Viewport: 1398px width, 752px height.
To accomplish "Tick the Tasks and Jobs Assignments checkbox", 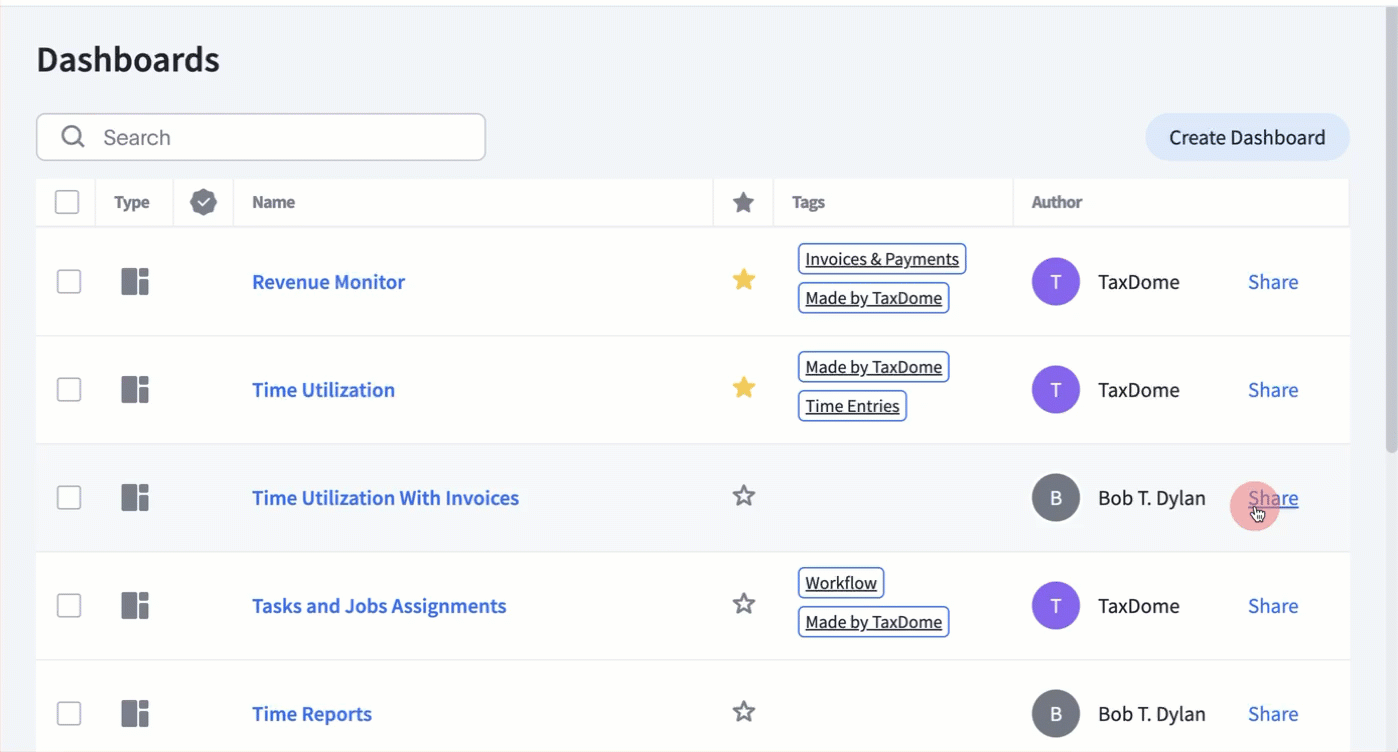I will tap(69, 606).
